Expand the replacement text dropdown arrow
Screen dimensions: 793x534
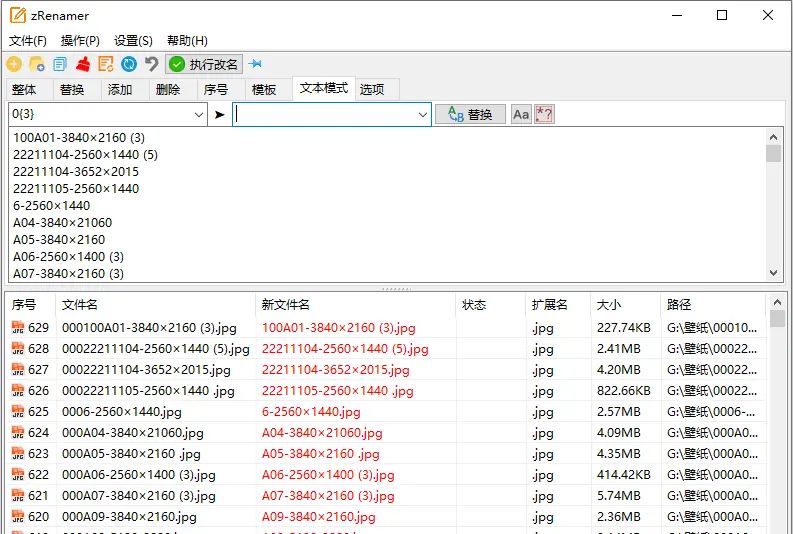[423, 115]
